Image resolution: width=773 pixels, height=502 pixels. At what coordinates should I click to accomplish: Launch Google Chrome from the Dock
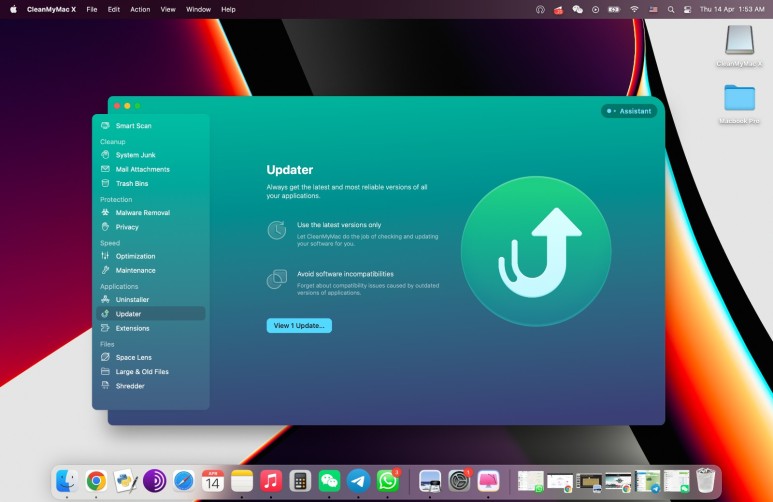[x=96, y=481]
